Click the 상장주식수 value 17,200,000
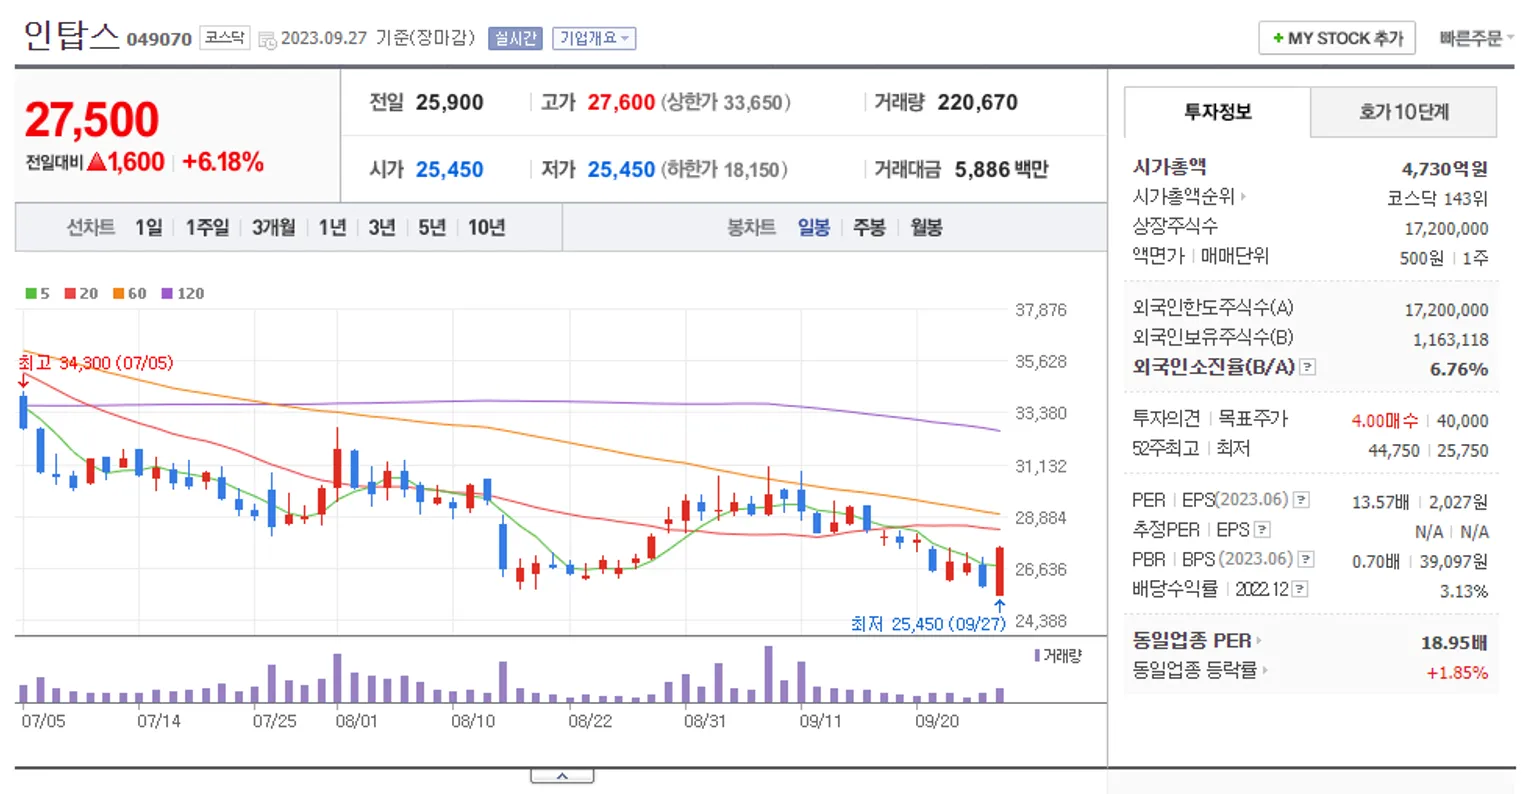Viewport: 1531px width, 794px height. (1446, 229)
